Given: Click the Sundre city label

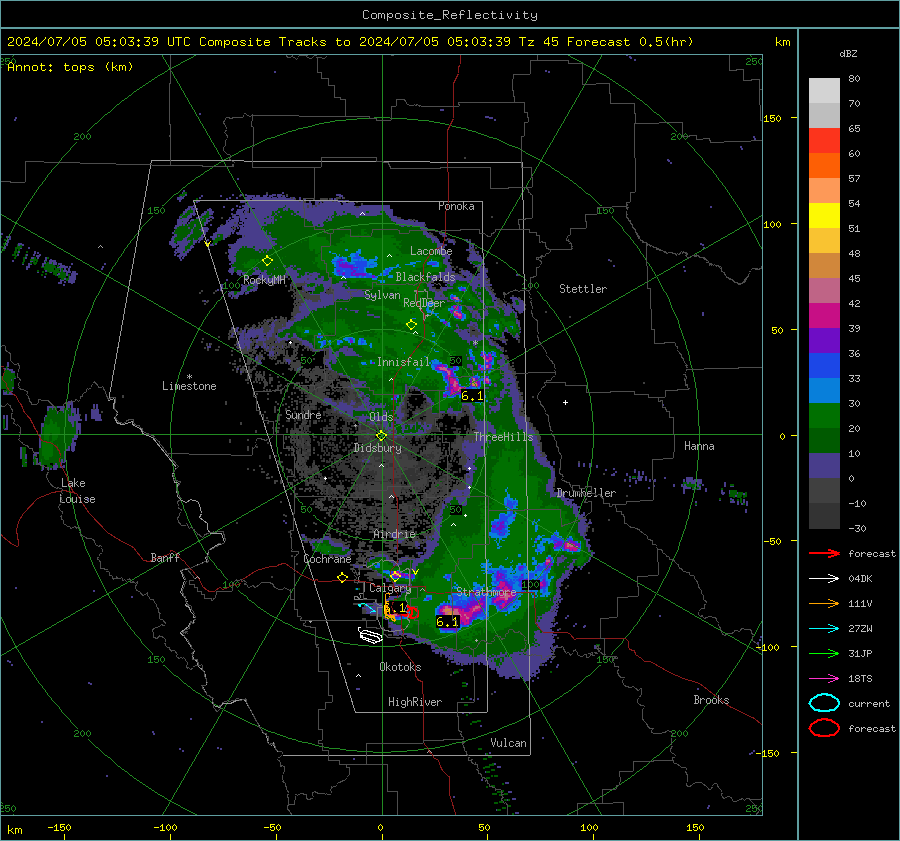Looking at the screenshot, I should tap(303, 414).
